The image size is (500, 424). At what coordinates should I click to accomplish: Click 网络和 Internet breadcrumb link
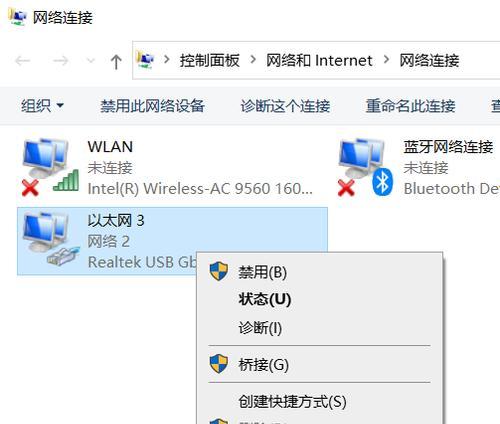[319, 60]
